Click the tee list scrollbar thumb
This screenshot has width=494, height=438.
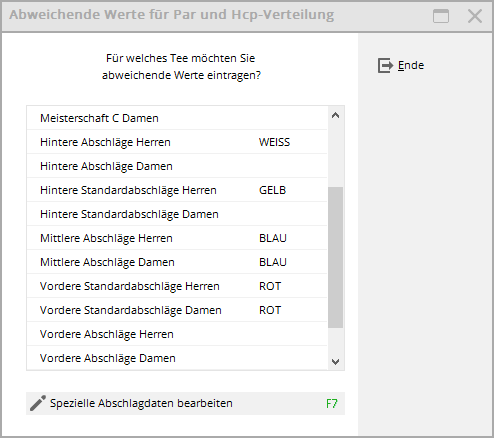coord(336,257)
